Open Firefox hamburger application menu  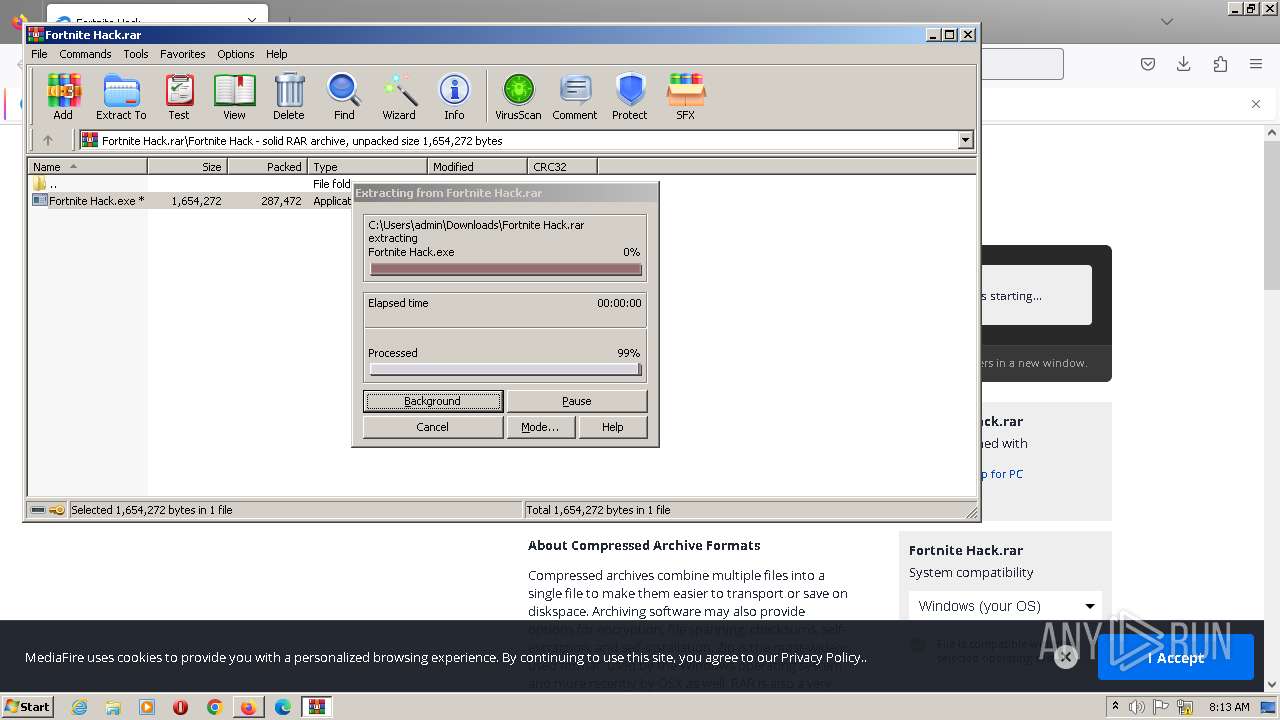[x=1256, y=64]
